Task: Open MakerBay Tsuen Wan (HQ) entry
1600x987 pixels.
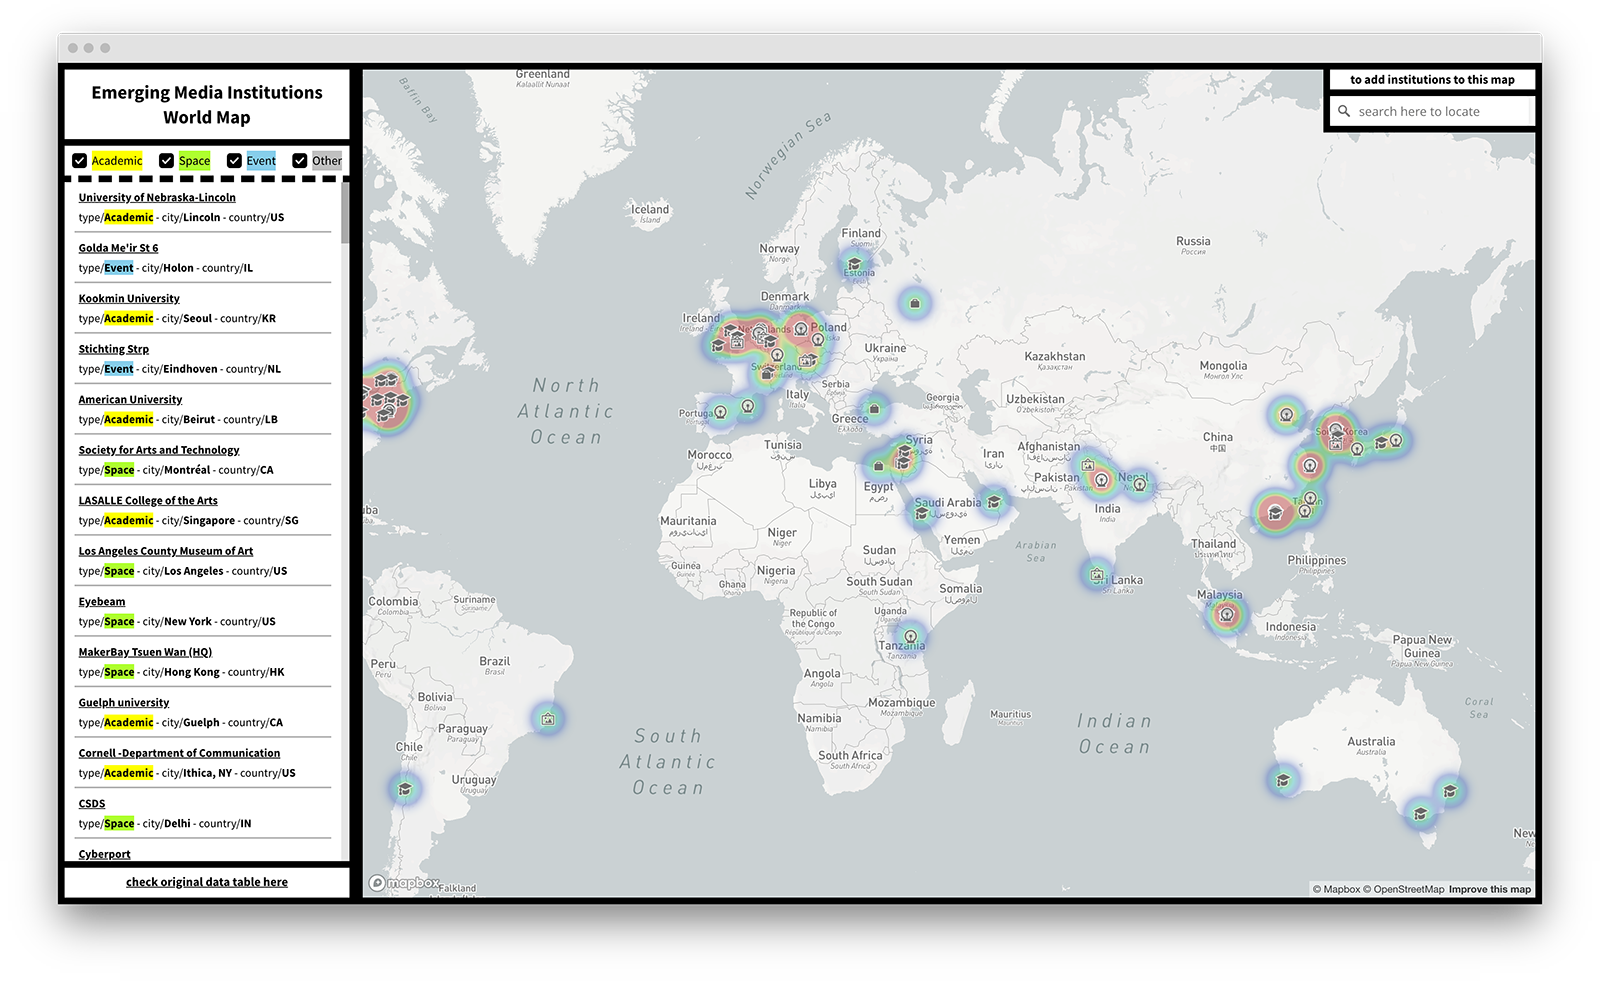Action: tap(145, 652)
